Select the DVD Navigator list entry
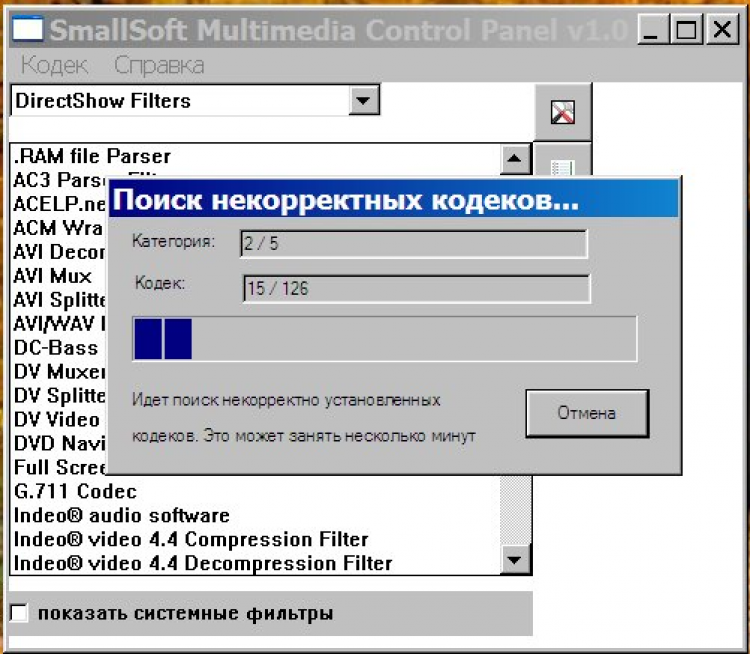Image resolution: width=750 pixels, height=654 pixels. click(x=59, y=443)
